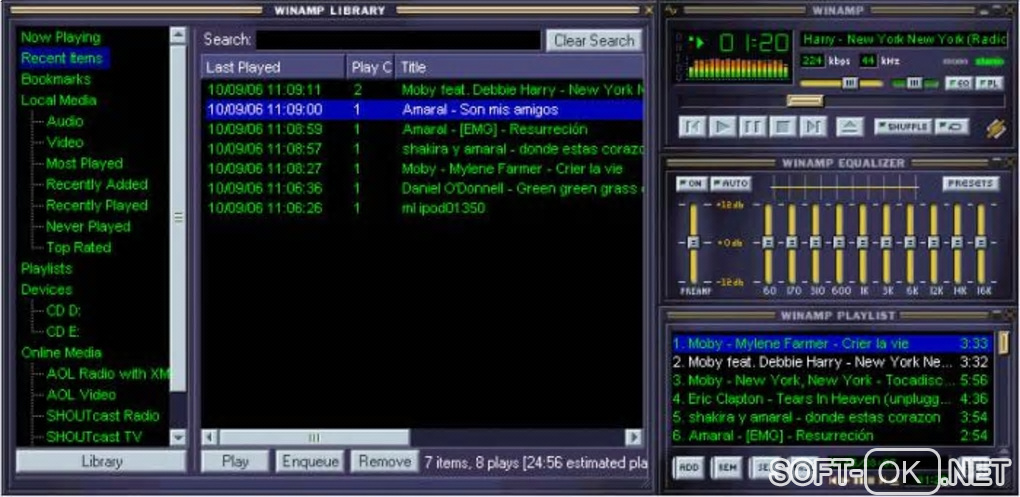Open Winamp main menu icon in title bar
This screenshot has height=497, width=1020.
pos(672,10)
